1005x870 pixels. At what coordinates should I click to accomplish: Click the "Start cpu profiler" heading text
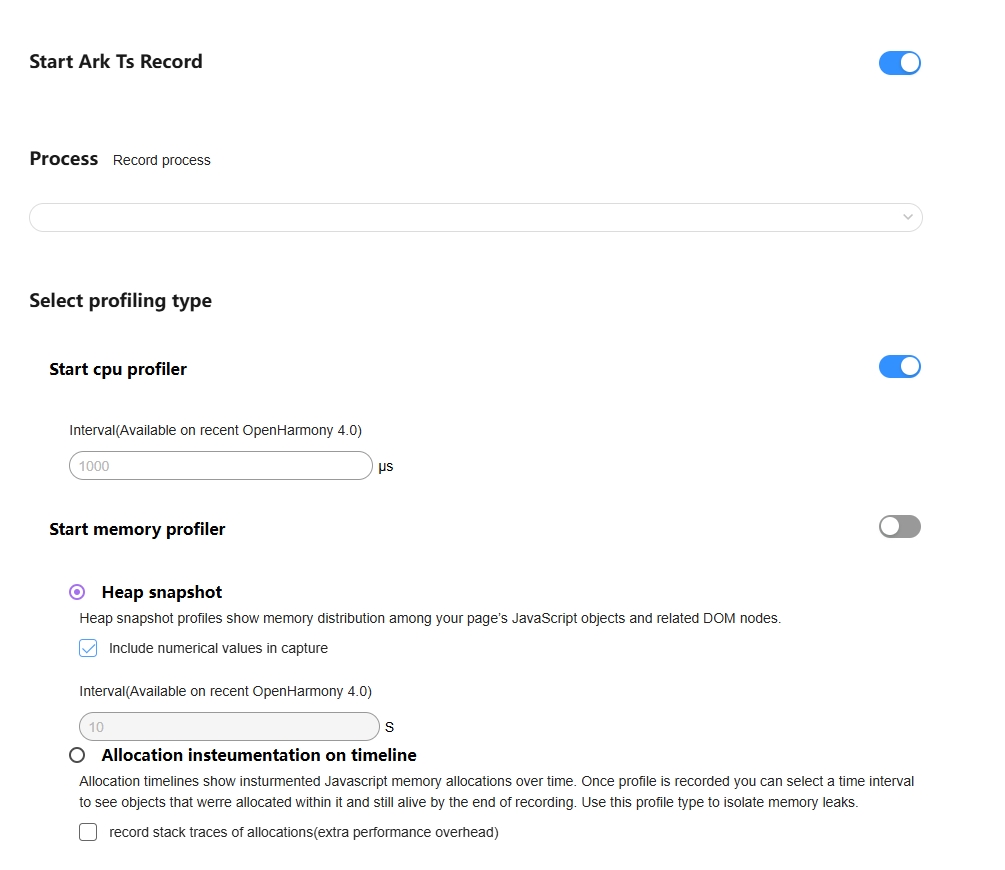tap(118, 369)
